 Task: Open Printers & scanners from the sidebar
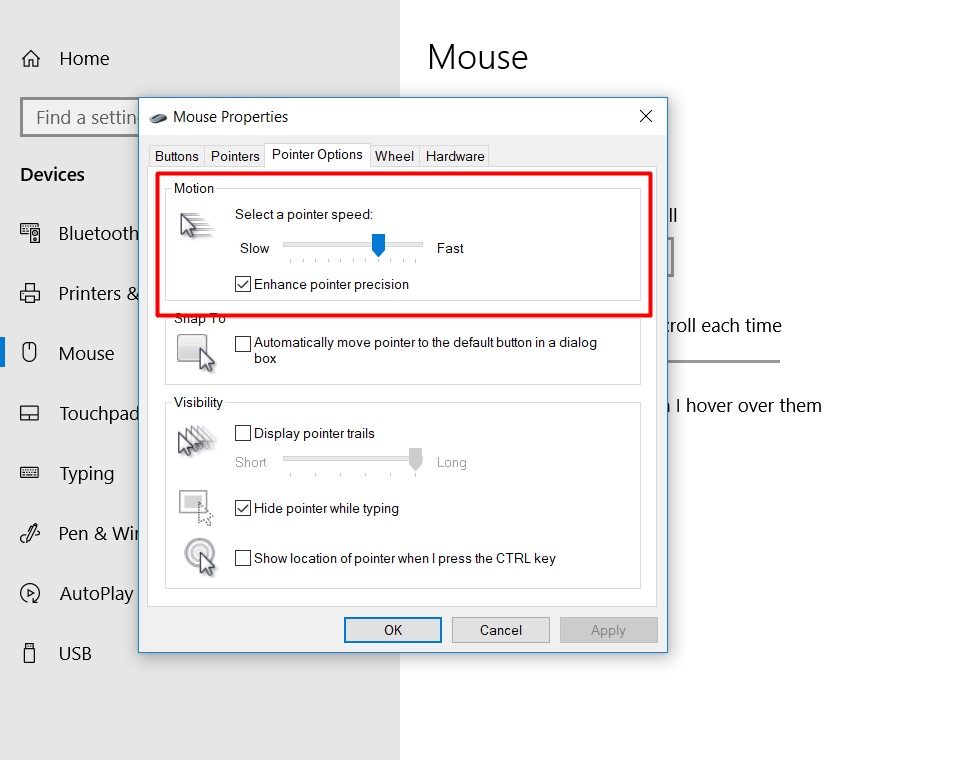click(x=31, y=293)
